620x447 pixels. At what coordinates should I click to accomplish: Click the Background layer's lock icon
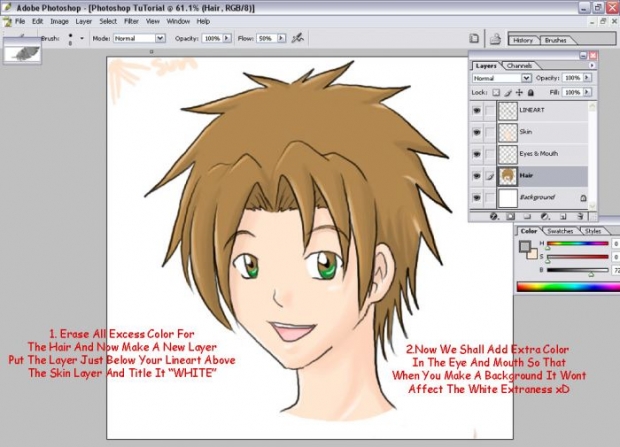(x=583, y=198)
